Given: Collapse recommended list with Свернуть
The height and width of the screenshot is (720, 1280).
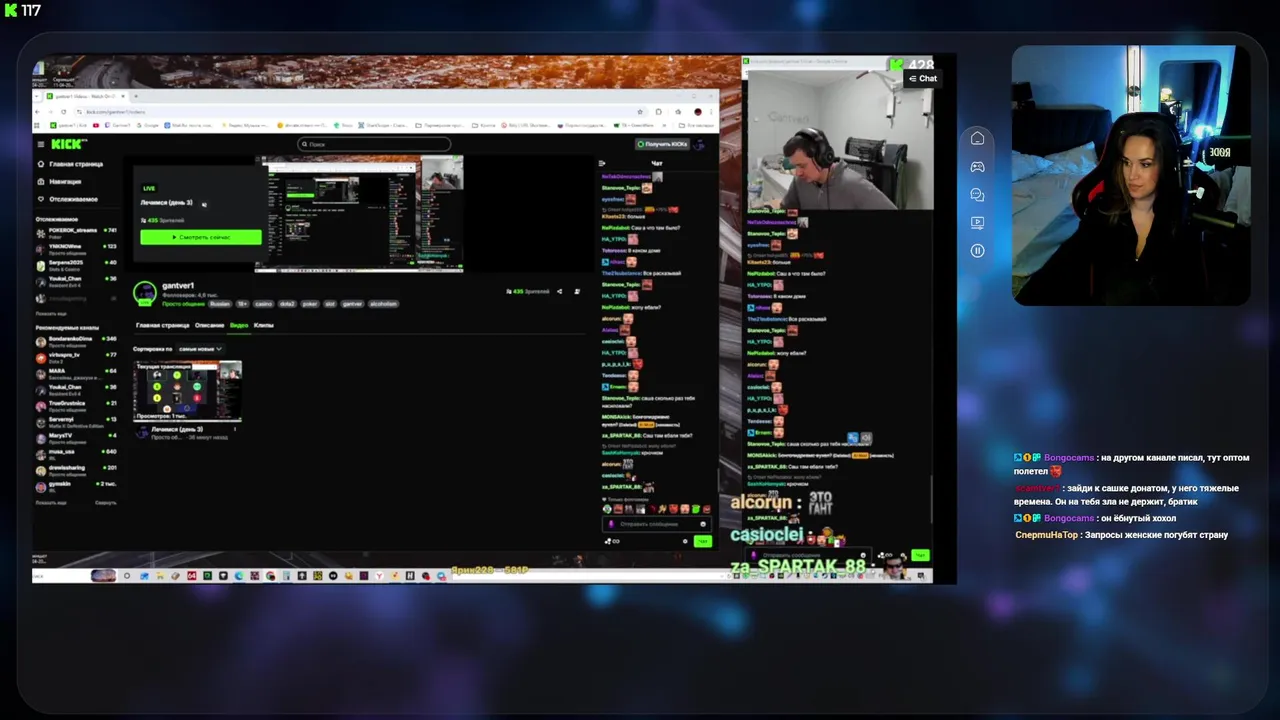Looking at the screenshot, I should 106,503.
